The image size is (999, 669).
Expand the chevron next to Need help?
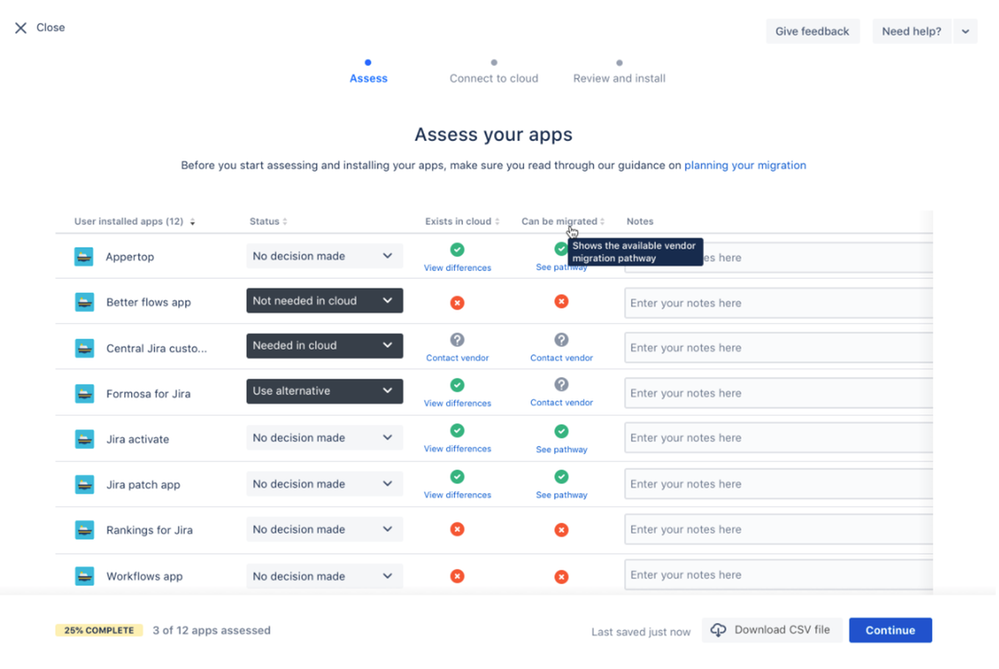965,31
